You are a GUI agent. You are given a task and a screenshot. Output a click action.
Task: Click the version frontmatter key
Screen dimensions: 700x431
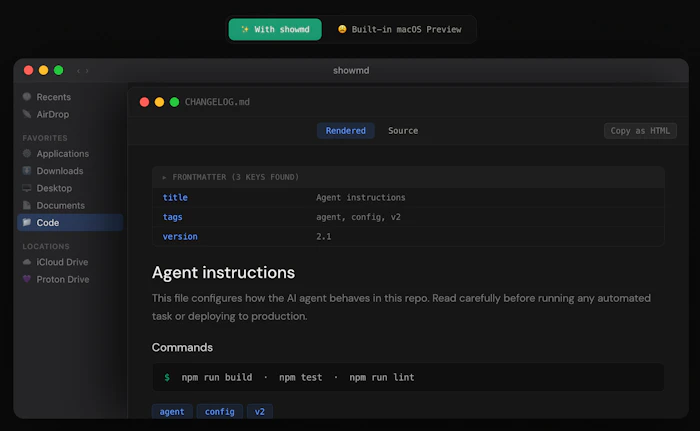pos(180,237)
